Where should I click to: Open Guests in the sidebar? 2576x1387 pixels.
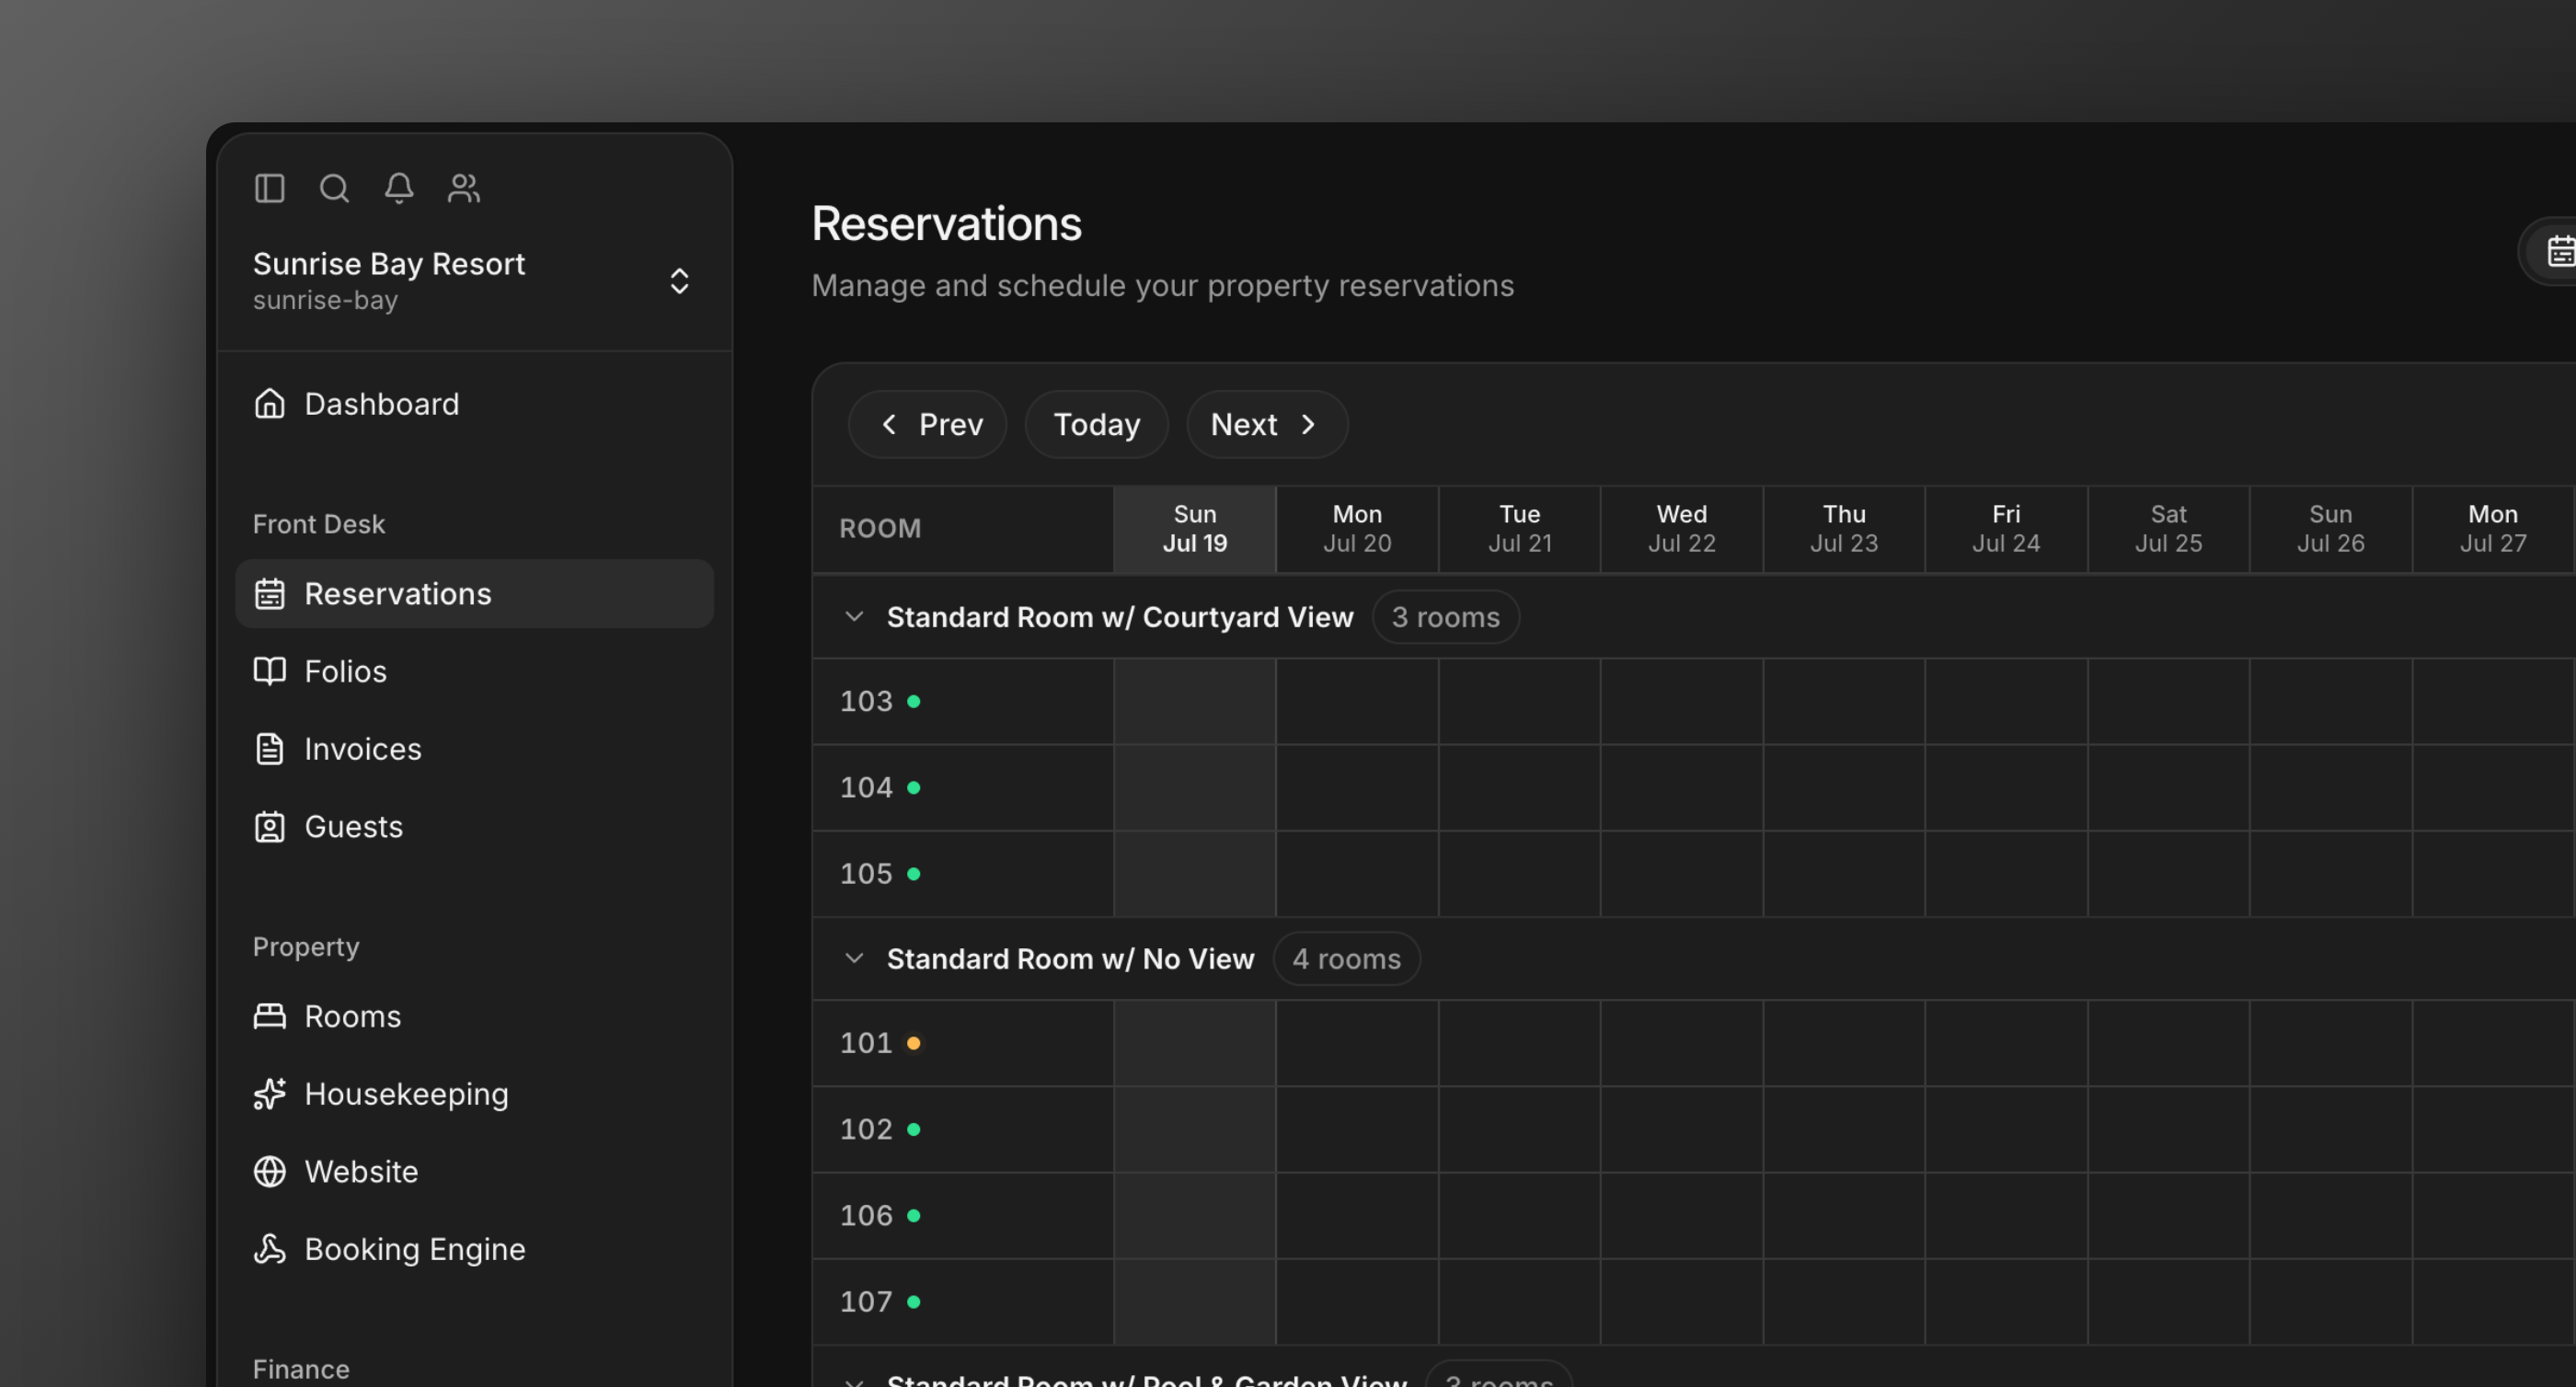click(x=474, y=827)
